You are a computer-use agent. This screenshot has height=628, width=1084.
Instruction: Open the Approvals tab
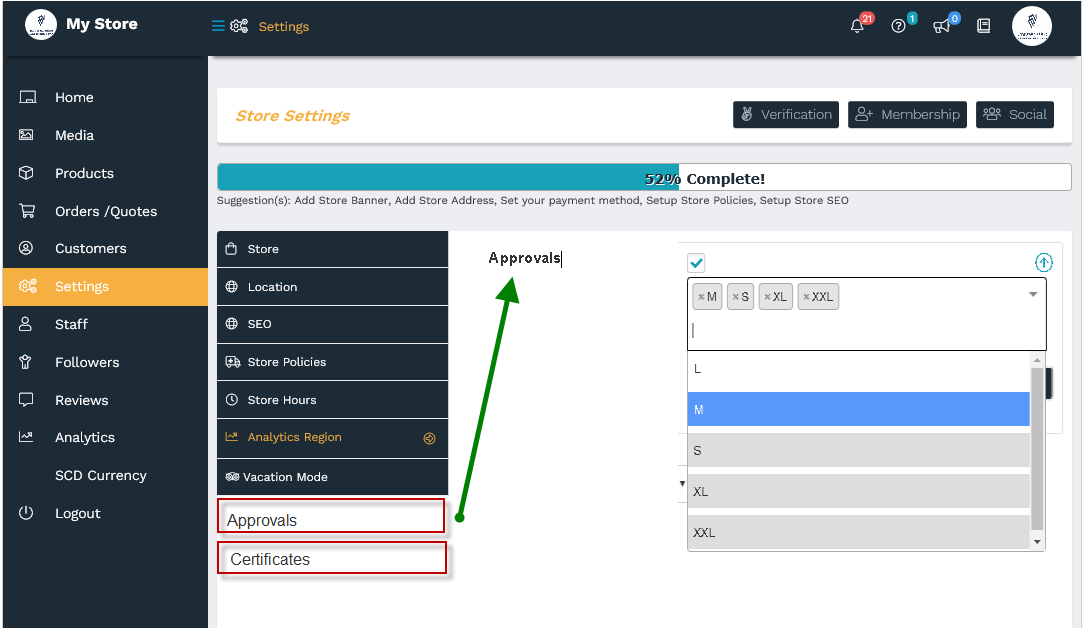[x=331, y=516]
